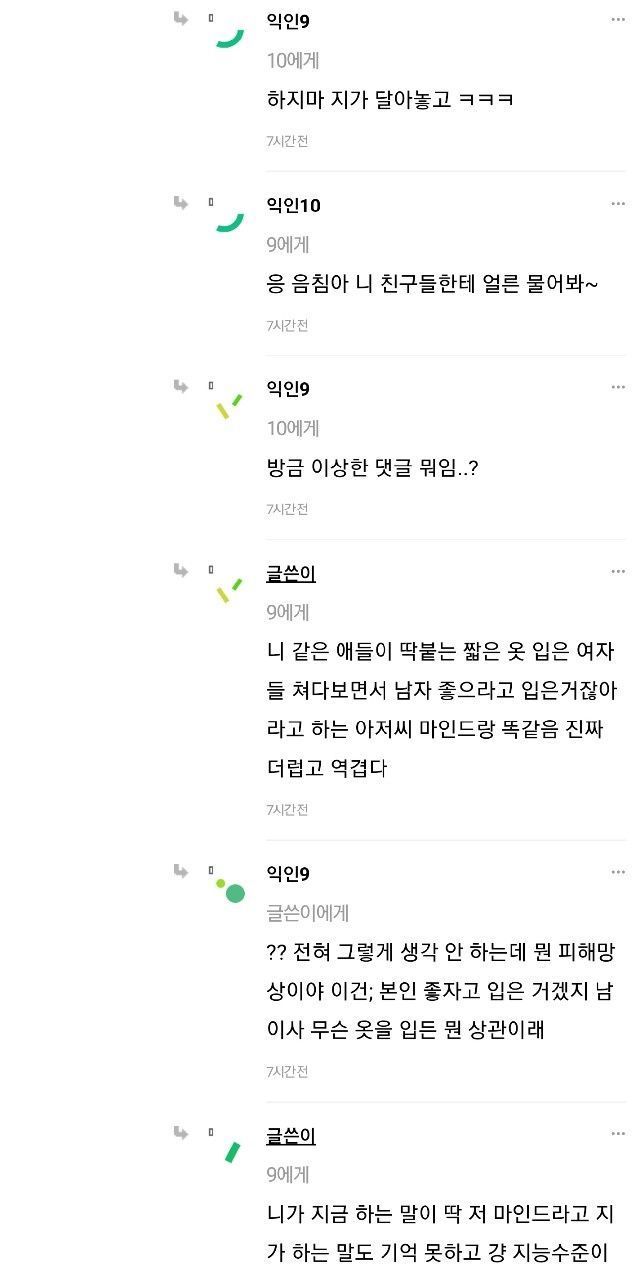Click the reply arrow beside the "니 같은 애들이" comment
This screenshot has height=1280, width=640.
(x=181, y=570)
